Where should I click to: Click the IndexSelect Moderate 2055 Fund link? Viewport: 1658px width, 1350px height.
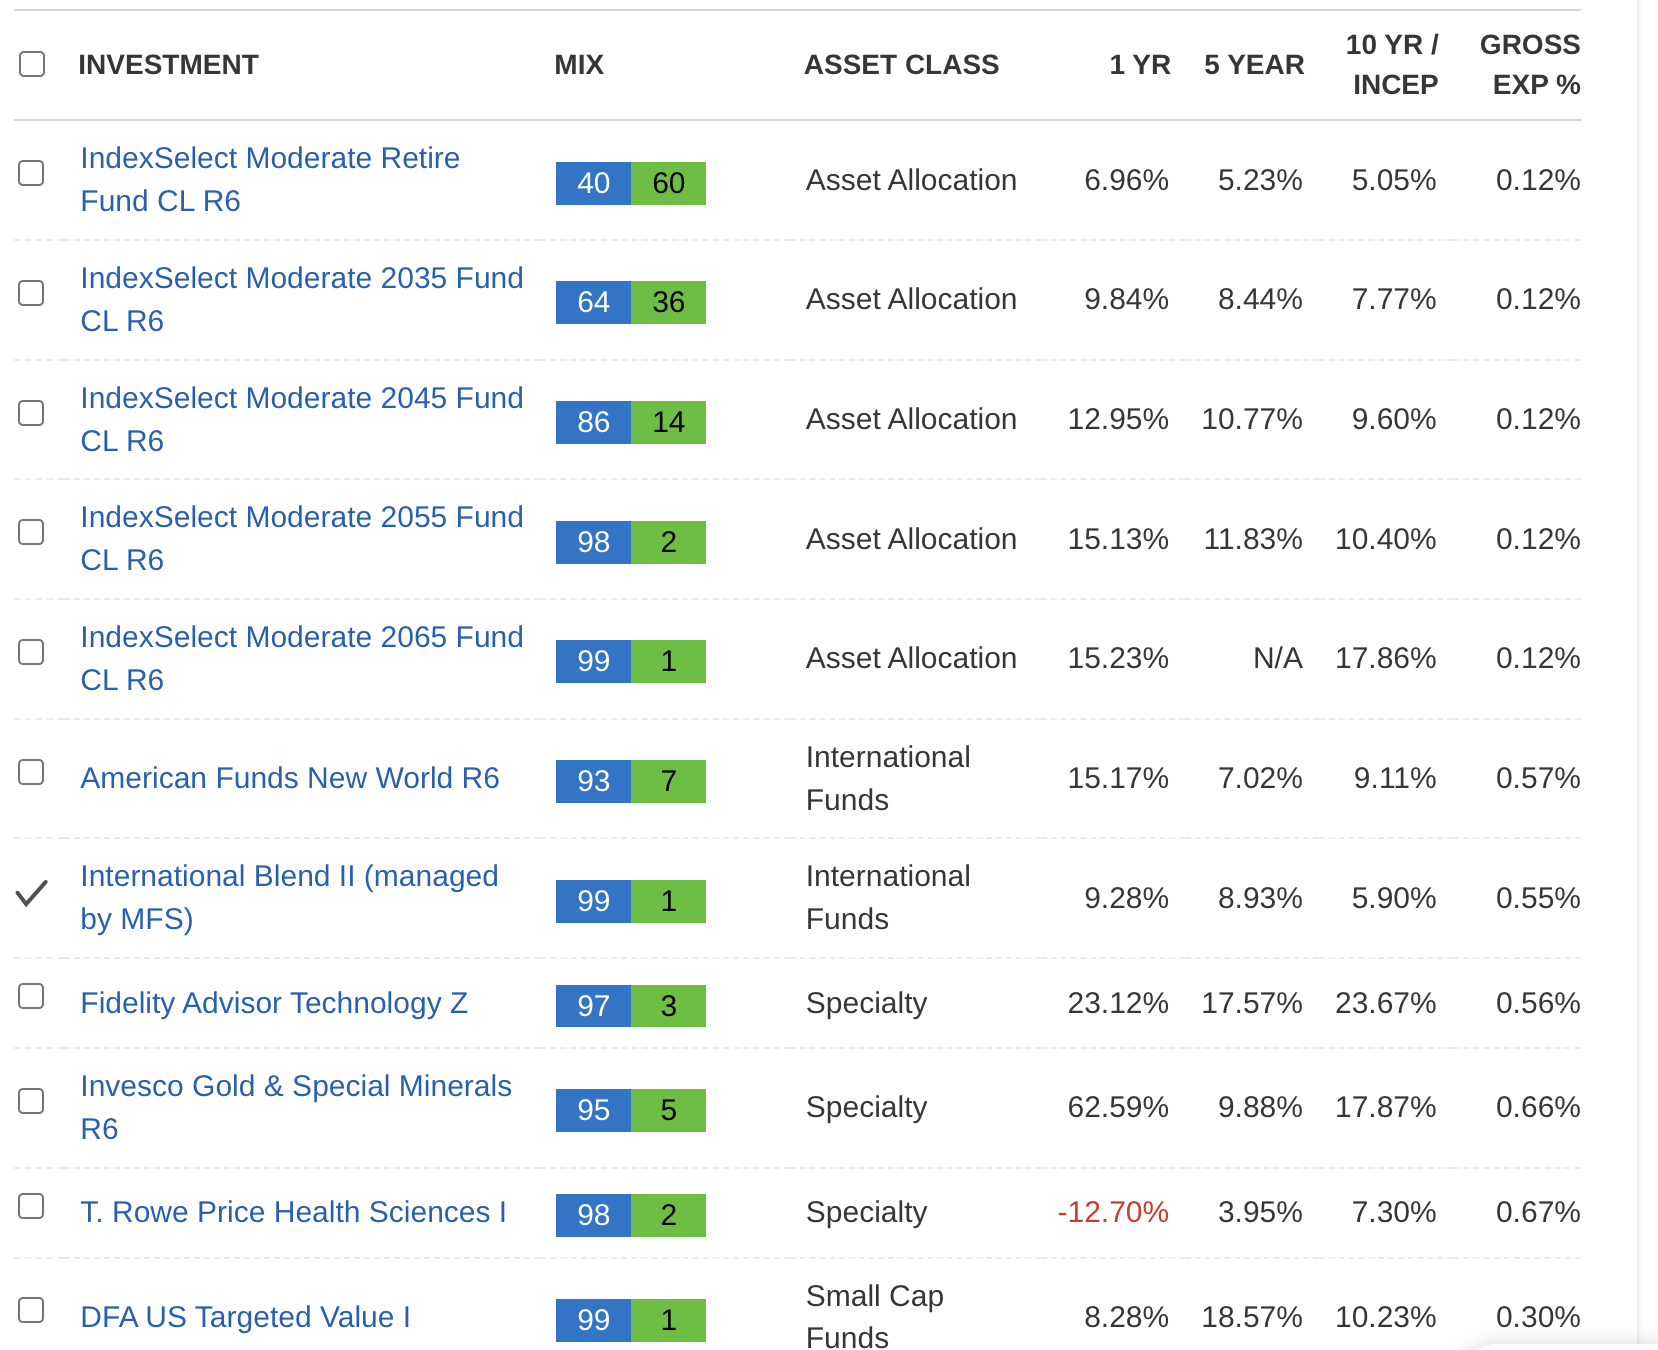tap(302, 538)
